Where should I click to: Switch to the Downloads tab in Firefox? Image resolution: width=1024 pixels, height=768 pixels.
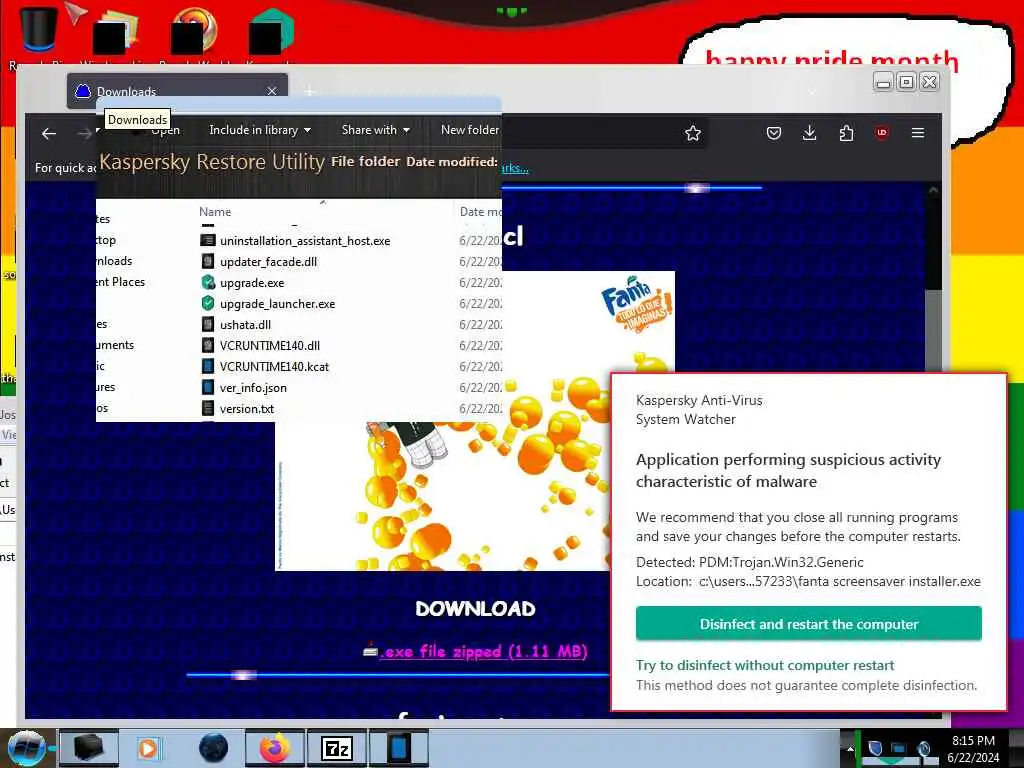[x=176, y=91]
